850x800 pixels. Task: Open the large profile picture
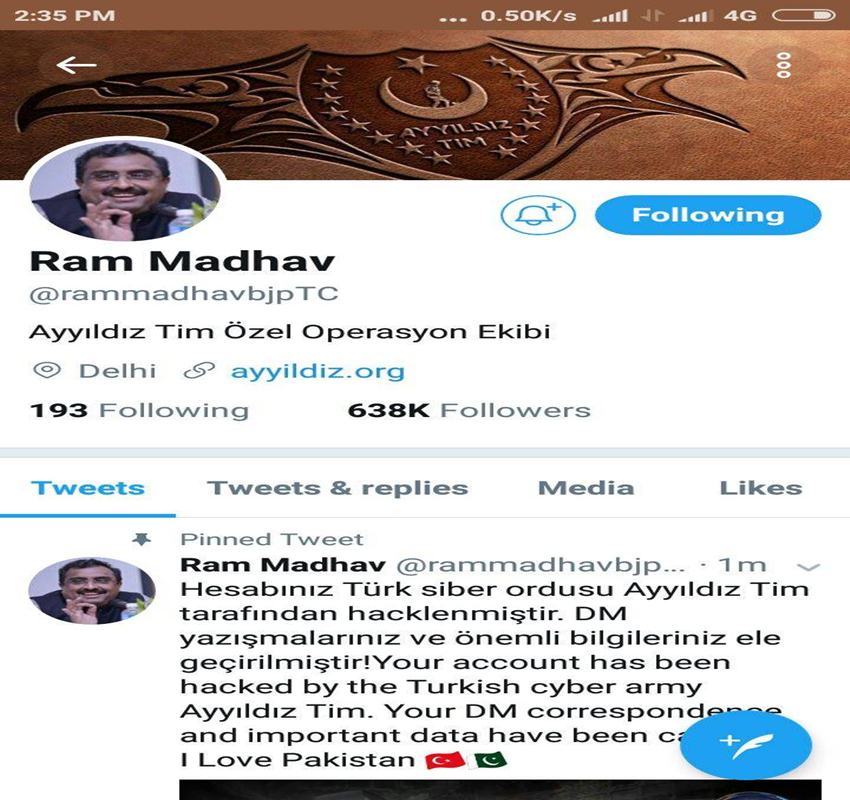pyautogui.click(x=125, y=190)
